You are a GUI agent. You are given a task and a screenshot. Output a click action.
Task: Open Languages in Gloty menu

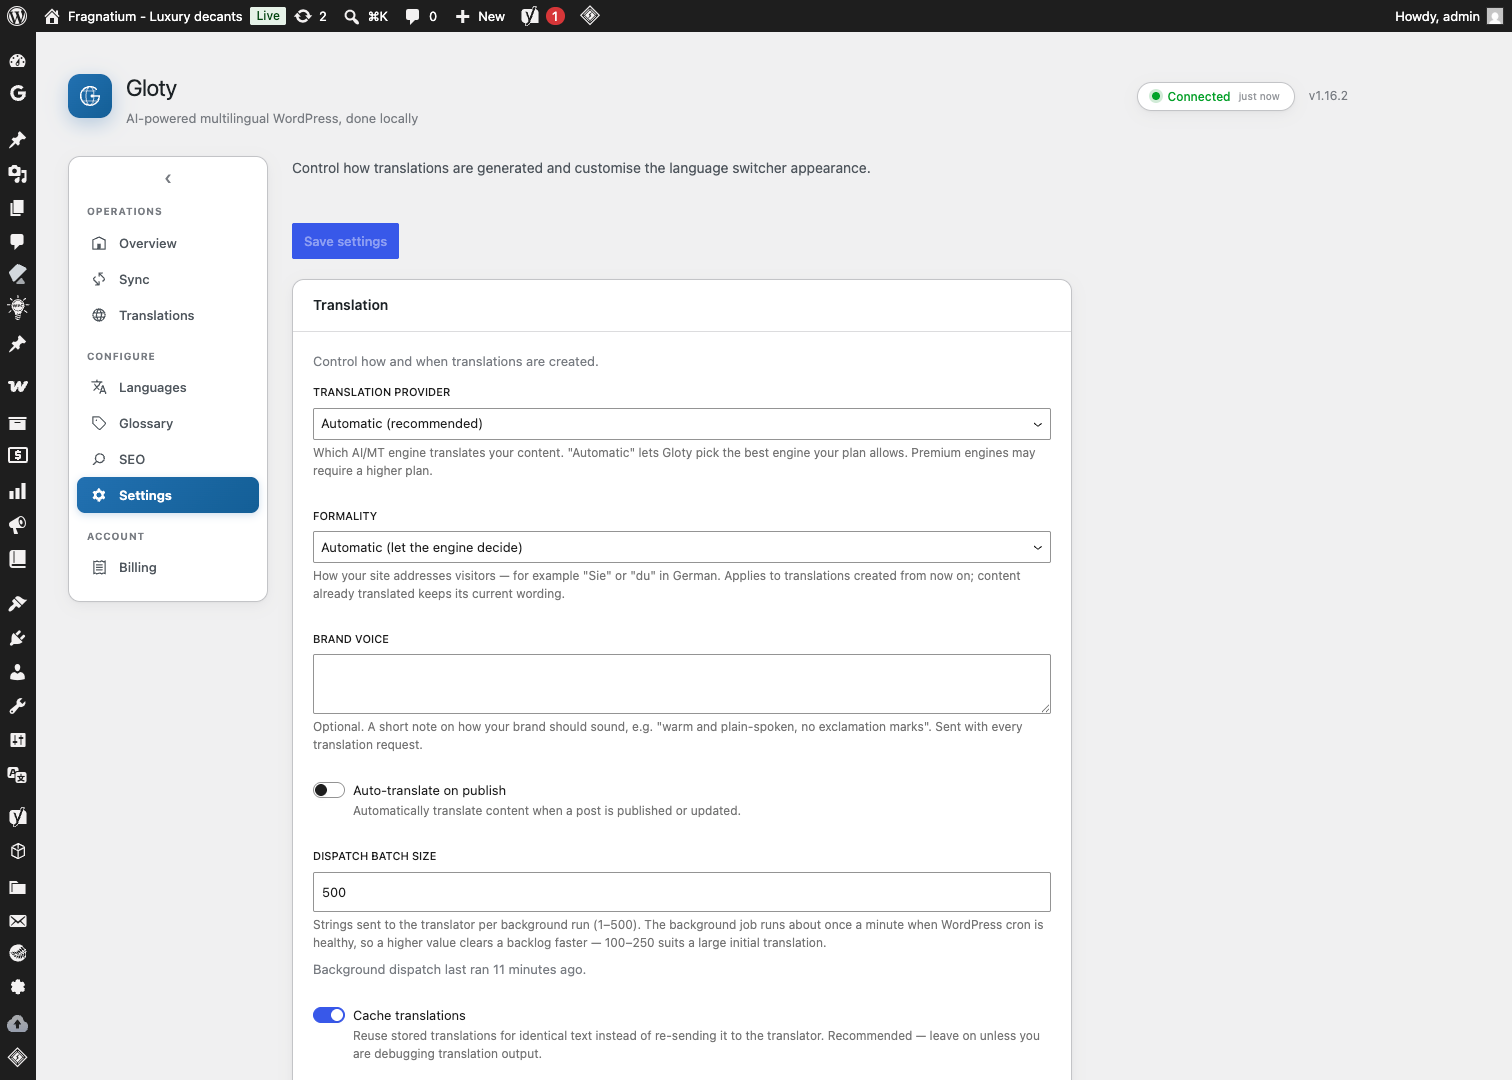click(168, 387)
